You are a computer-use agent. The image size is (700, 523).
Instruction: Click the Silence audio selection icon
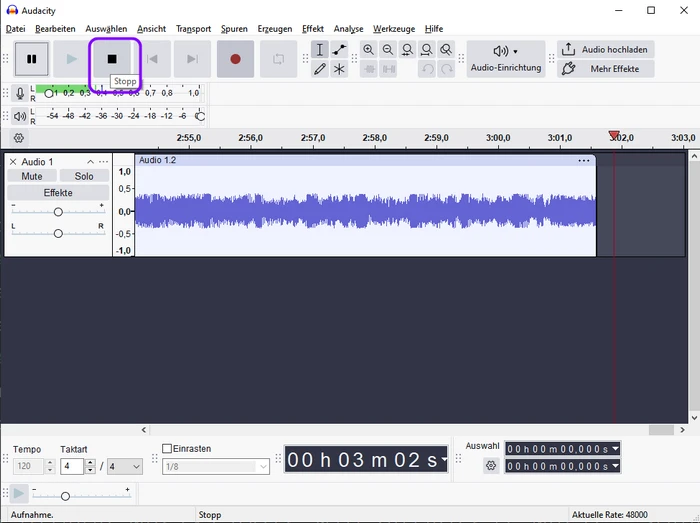[388, 69]
